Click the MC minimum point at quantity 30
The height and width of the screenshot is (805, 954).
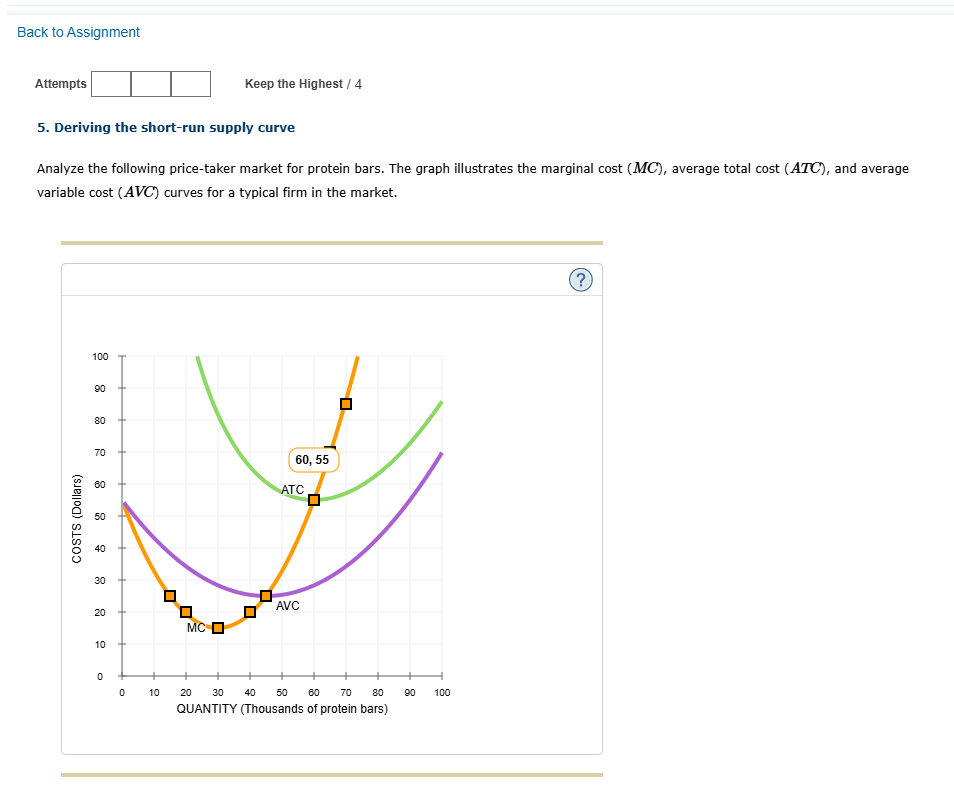click(218, 628)
